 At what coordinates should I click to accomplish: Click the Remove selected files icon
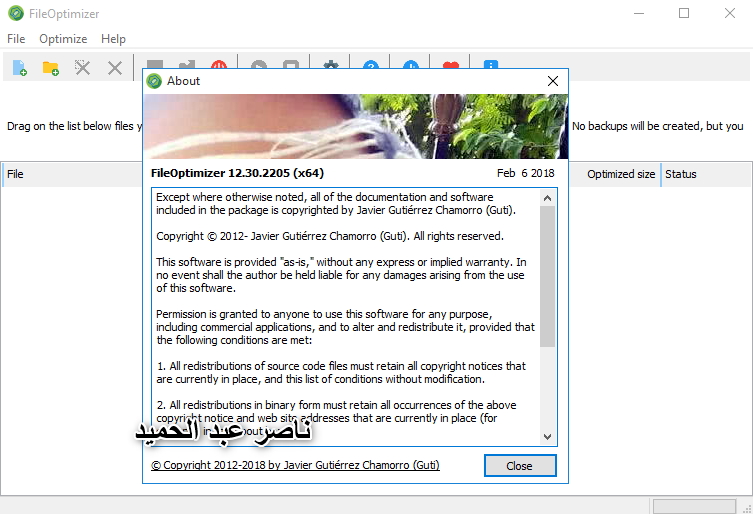[83, 68]
